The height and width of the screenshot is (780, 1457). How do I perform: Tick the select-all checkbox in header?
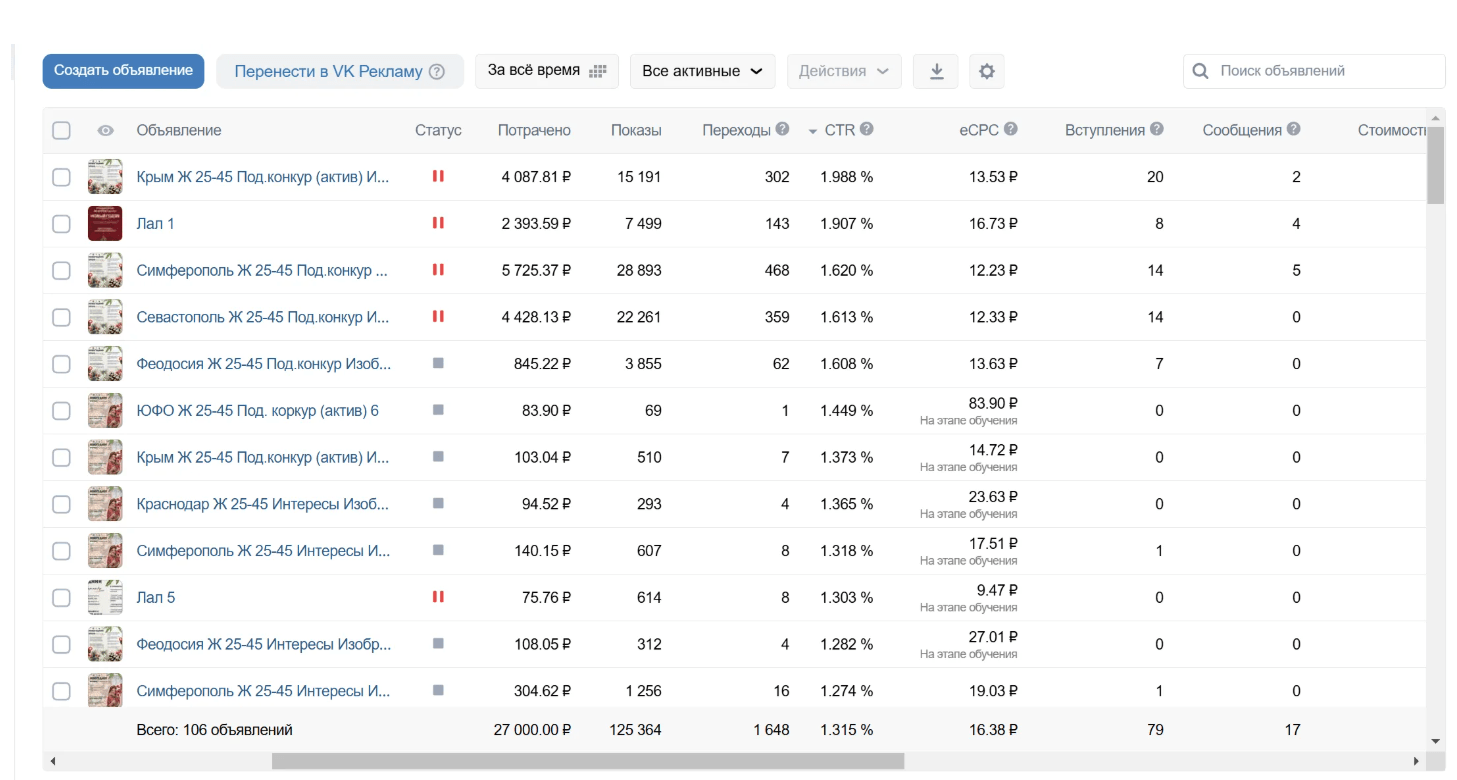tap(61, 130)
